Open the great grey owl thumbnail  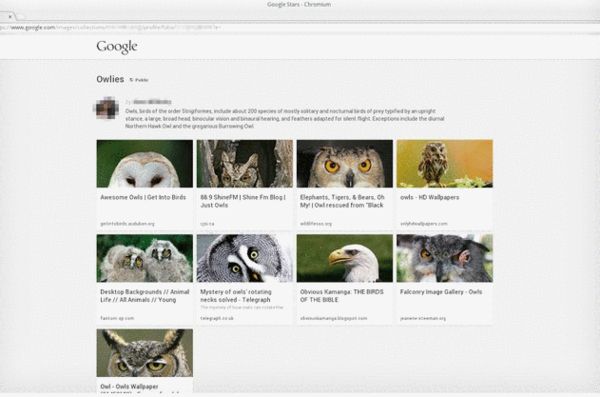click(245, 258)
